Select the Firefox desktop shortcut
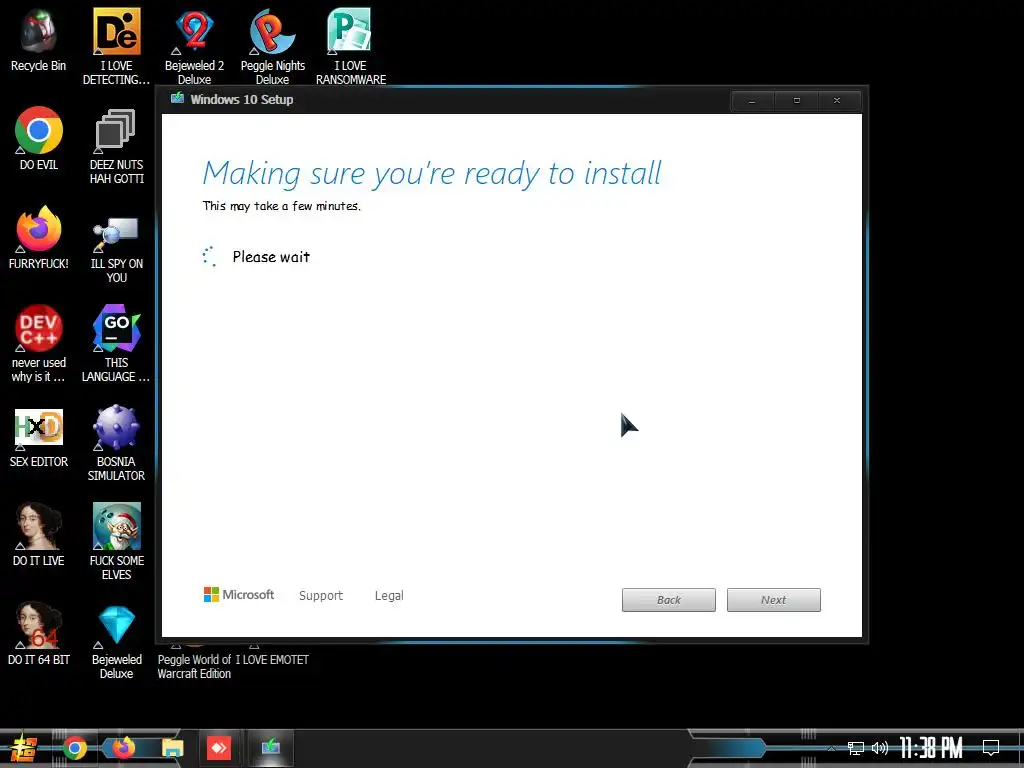Viewport: 1024px width, 768px height. 39,238
